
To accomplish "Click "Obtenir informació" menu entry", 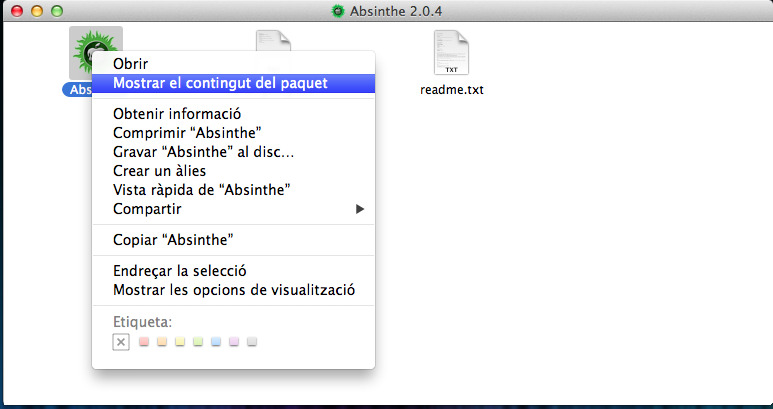I will point(177,114).
